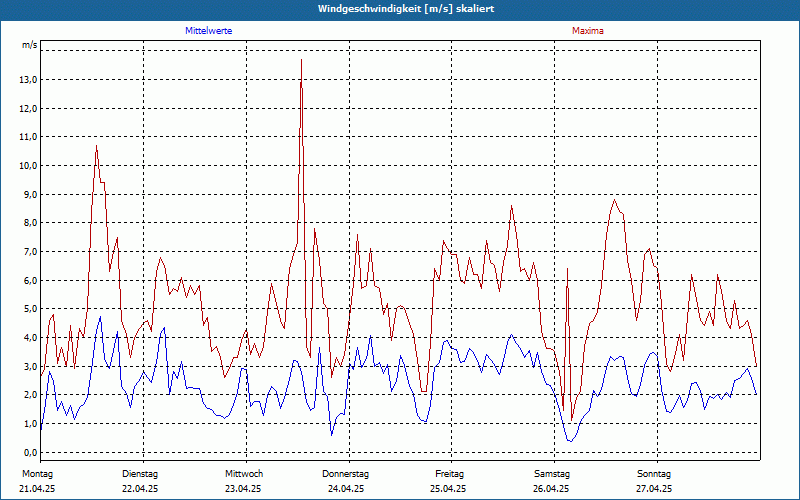Viewport: 800px width, 500px height.
Task: Click the 'Donnerstag' day label
Action: tap(345, 474)
